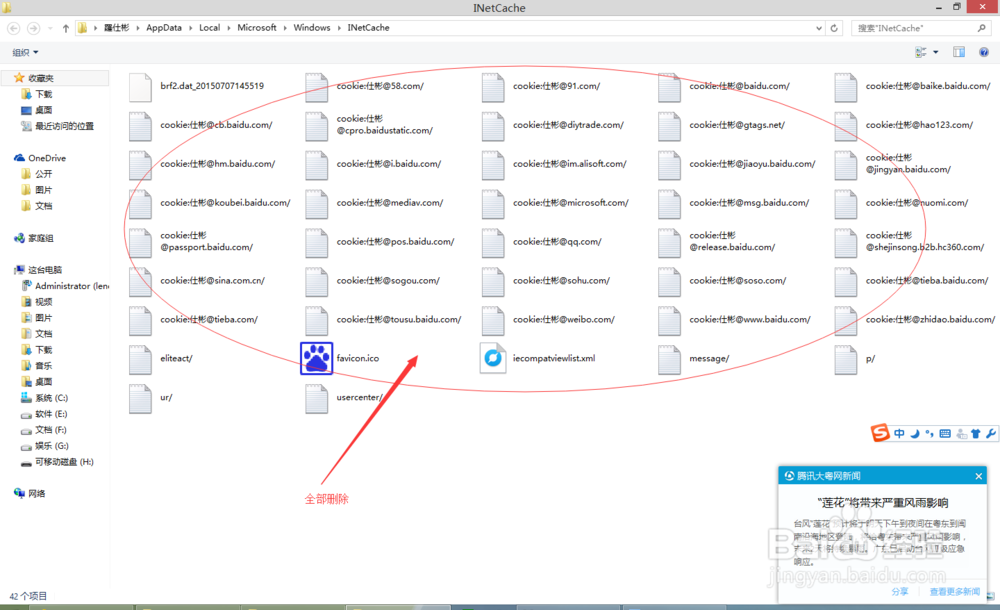Open 娱乐 (G:) drive in sidebar

[52, 445]
